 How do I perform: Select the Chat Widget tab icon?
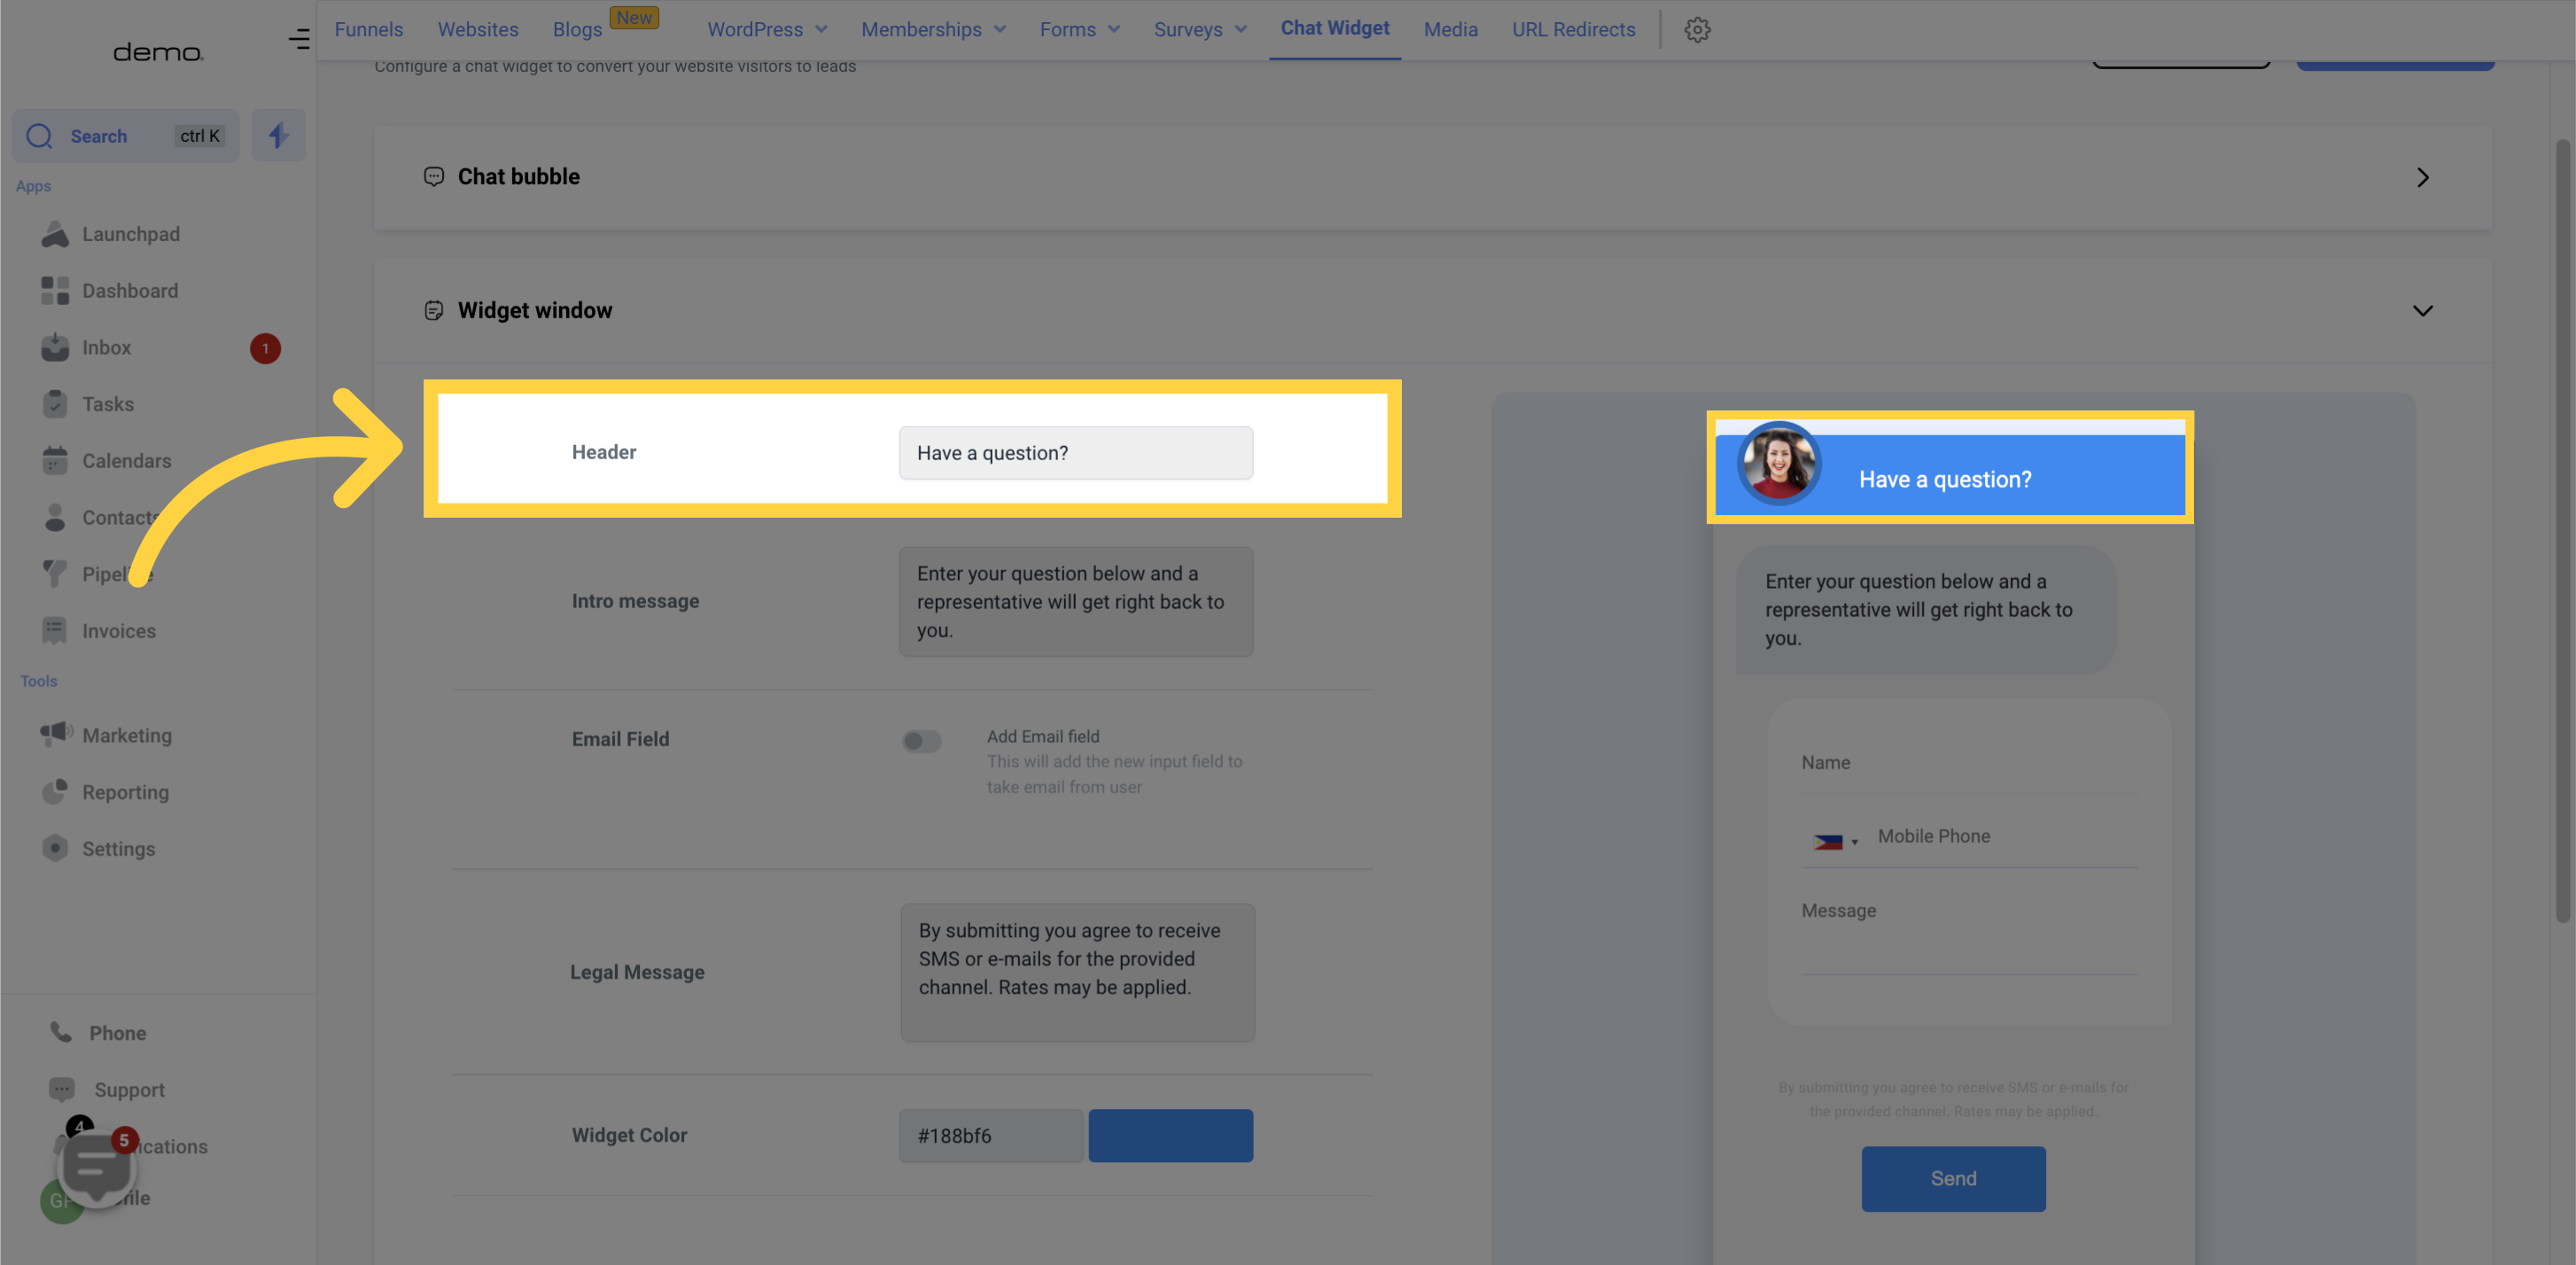(1333, 27)
